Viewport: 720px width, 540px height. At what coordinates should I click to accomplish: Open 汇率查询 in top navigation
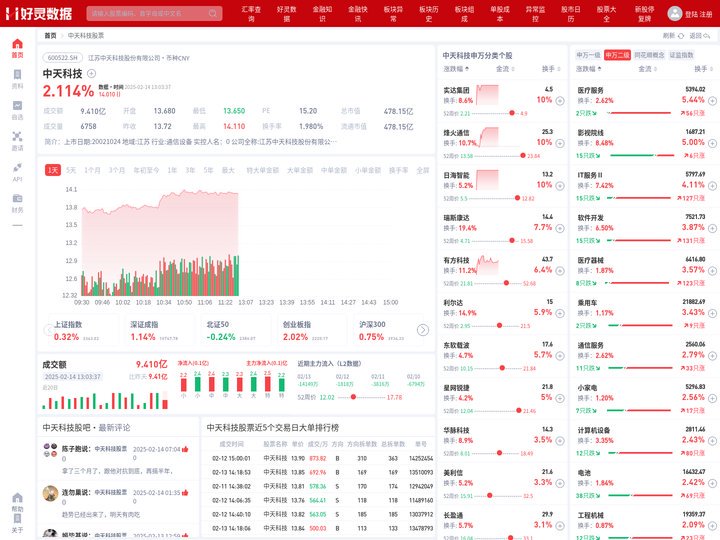(x=251, y=14)
